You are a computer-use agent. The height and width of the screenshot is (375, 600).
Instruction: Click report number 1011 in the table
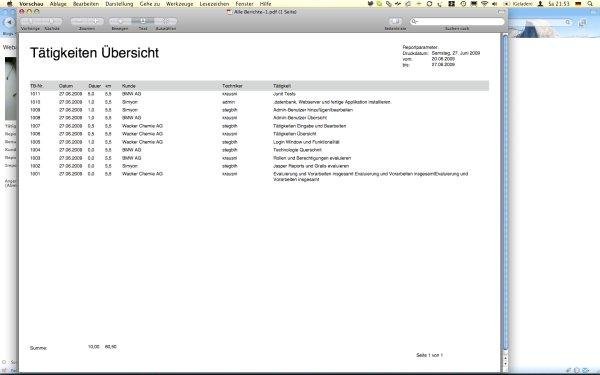(x=35, y=94)
